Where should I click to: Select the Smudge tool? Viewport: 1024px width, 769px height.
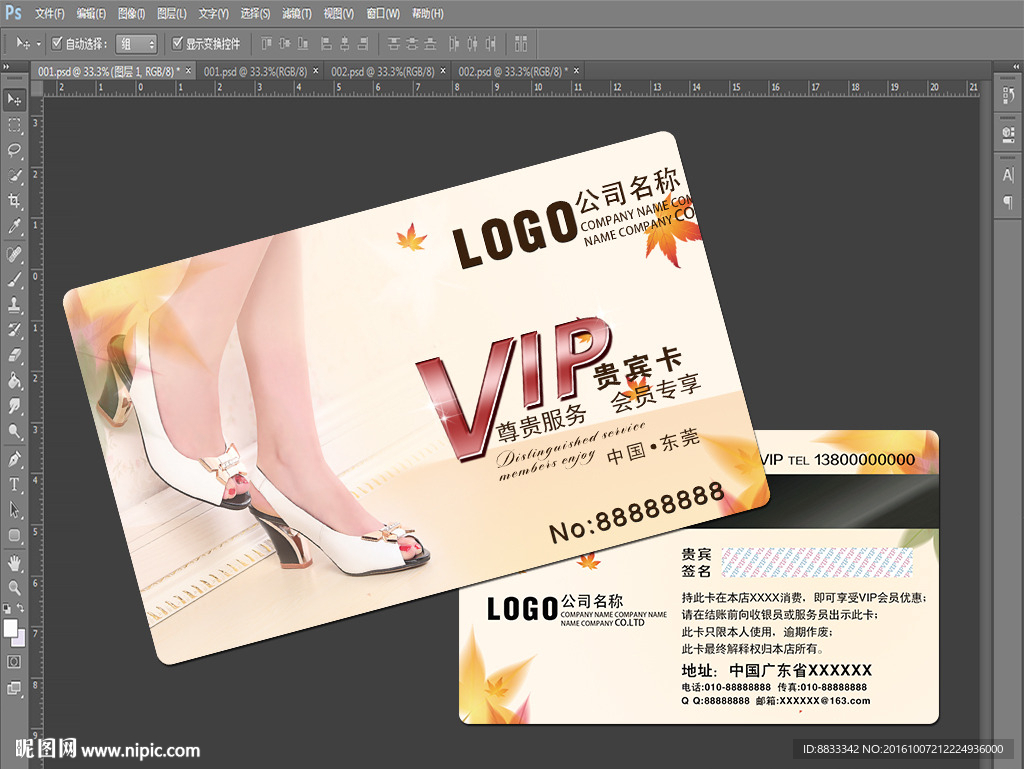pos(14,406)
